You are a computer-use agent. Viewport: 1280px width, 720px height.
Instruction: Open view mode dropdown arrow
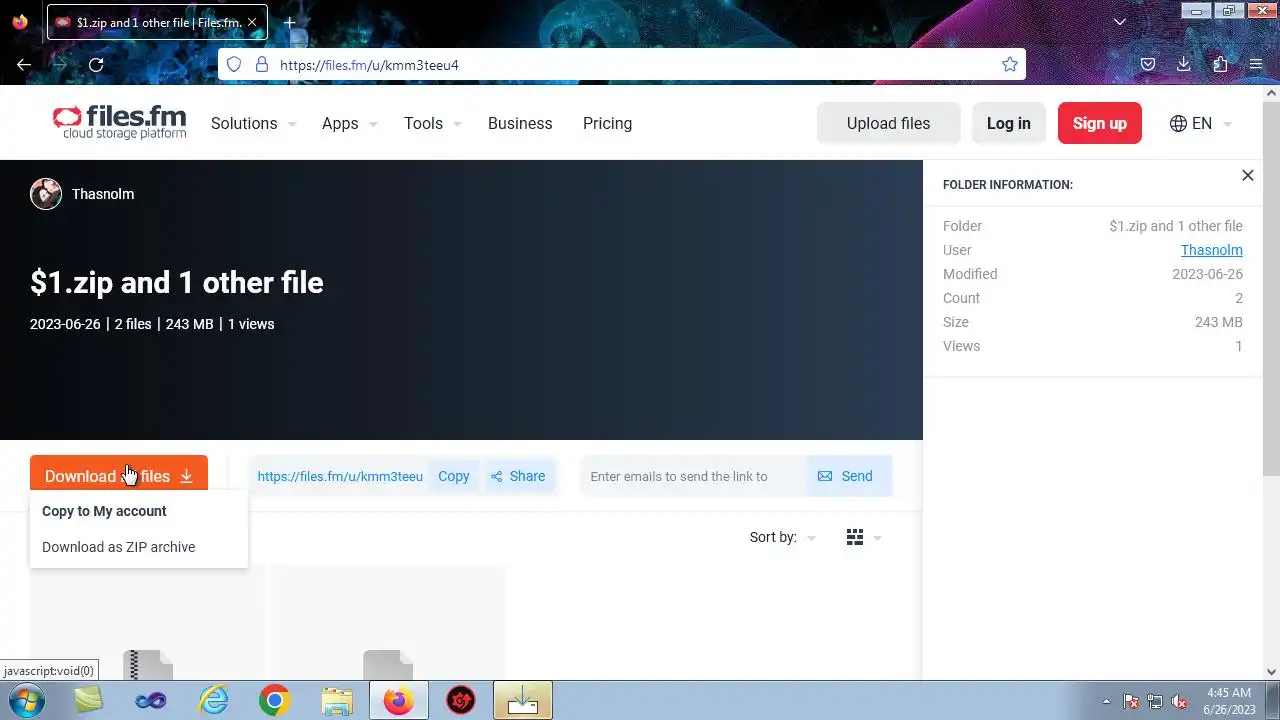pyautogui.click(x=877, y=538)
